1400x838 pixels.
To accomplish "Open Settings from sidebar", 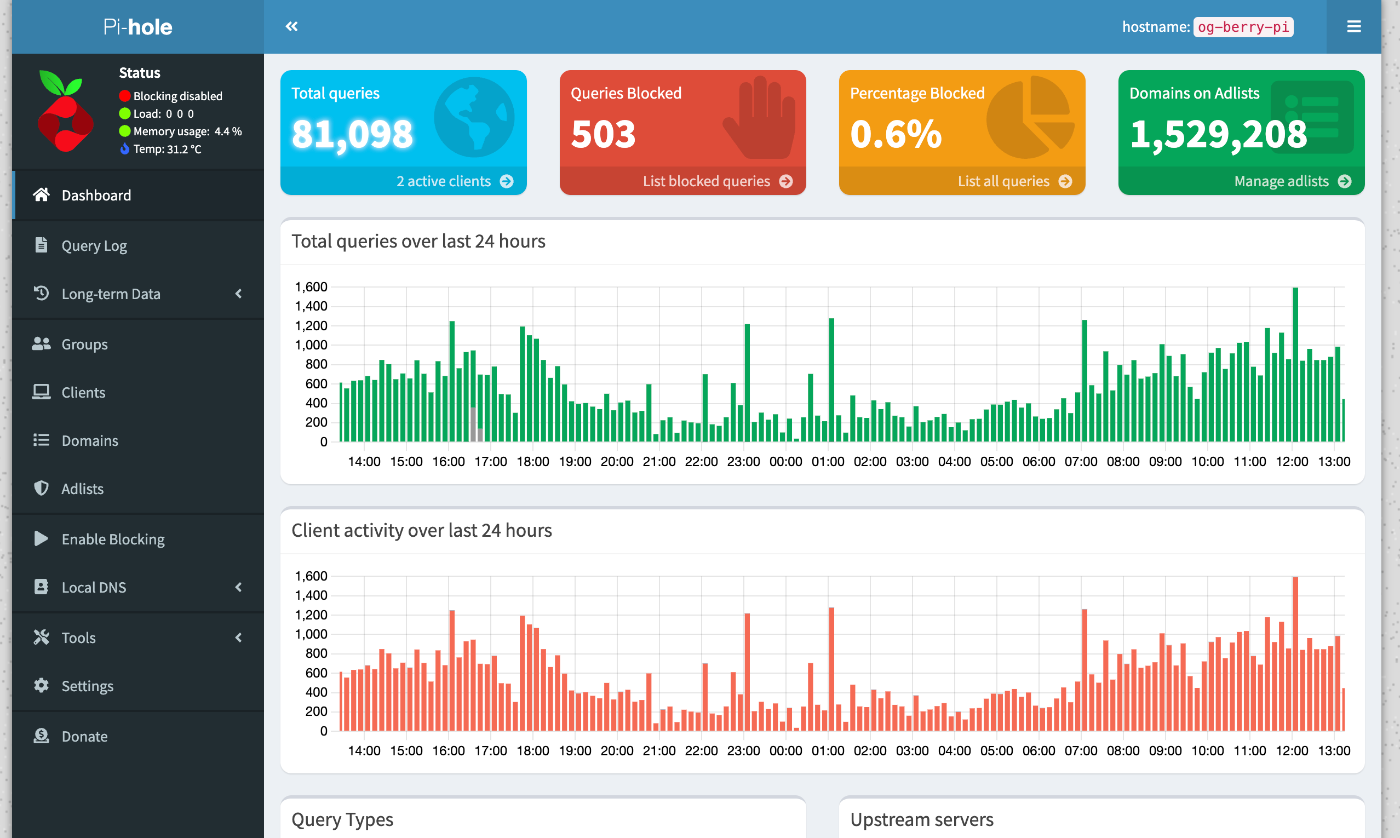I will (x=138, y=686).
